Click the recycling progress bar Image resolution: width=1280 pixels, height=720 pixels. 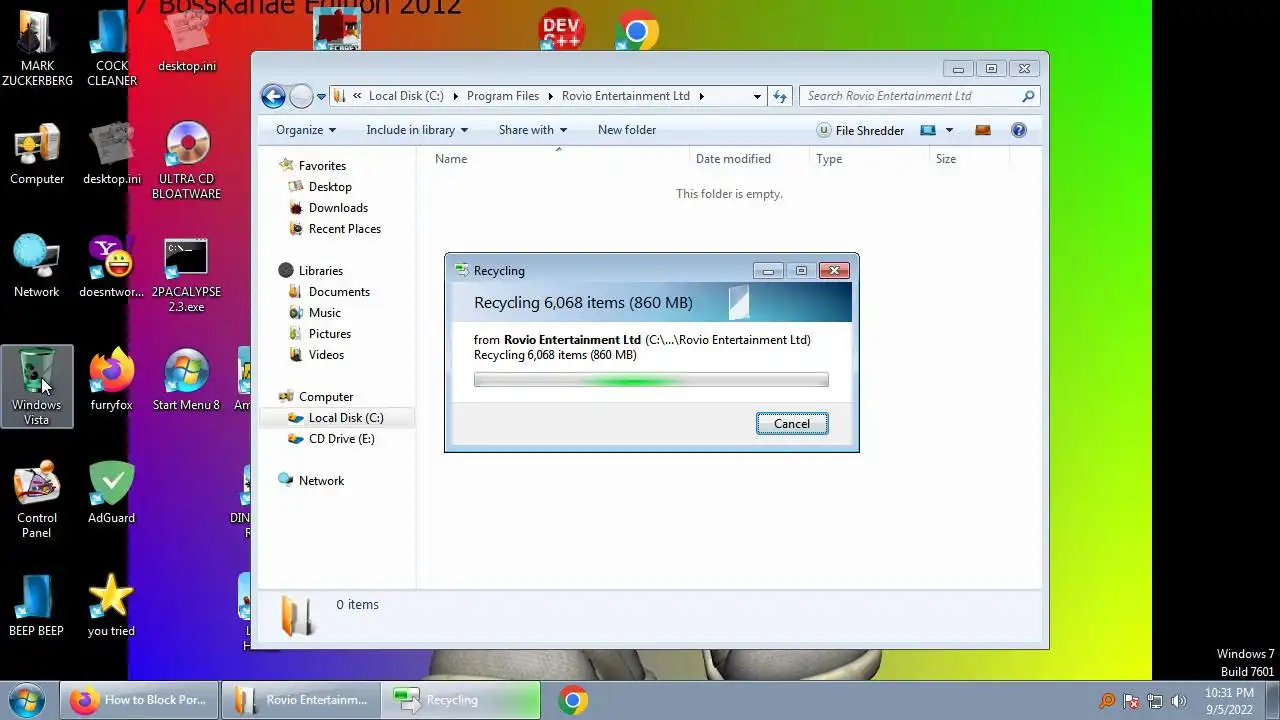pyautogui.click(x=651, y=380)
